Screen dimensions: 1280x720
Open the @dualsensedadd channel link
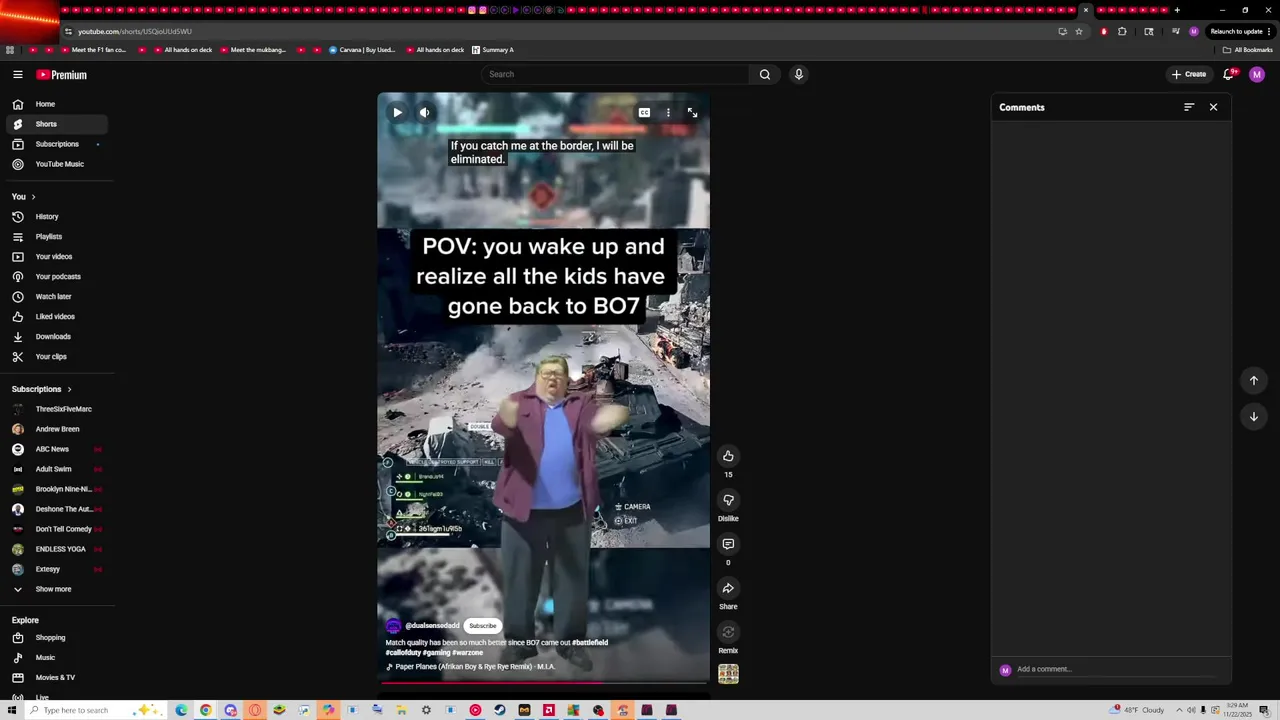(x=432, y=626)
